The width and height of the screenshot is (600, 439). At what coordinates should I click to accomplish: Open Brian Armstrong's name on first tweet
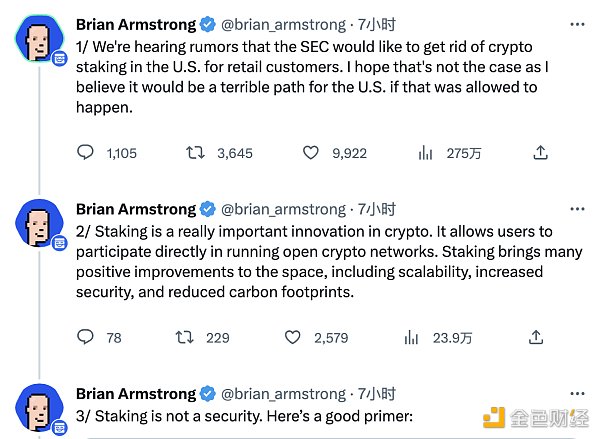136,23
